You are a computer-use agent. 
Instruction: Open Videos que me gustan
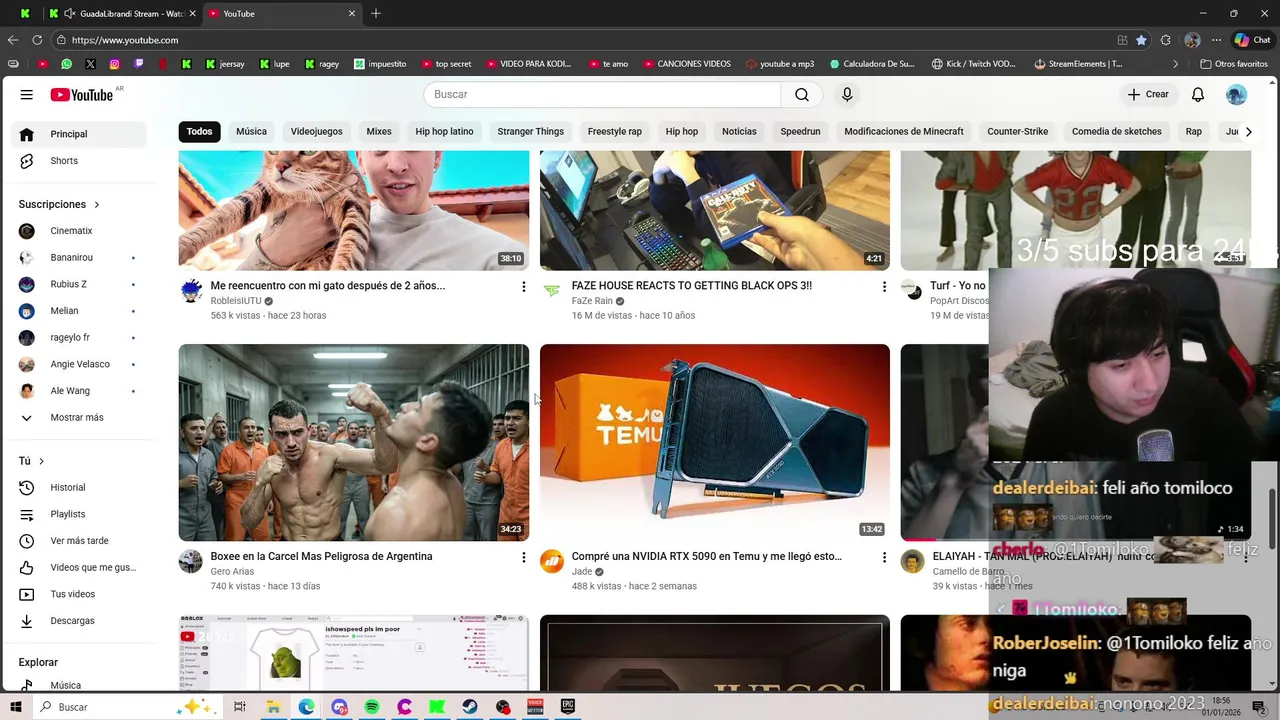pos(80,568)
